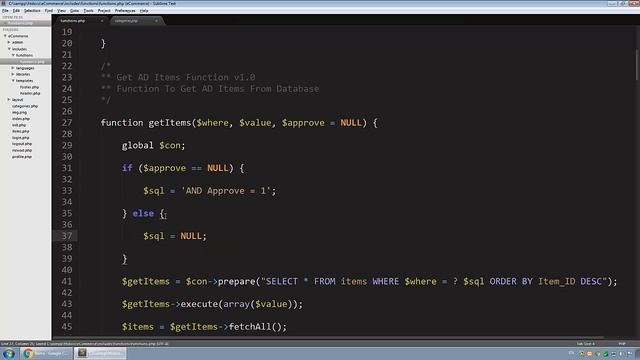
Task: Select functions.php under Open Files
Action: (x=20, y=23)
